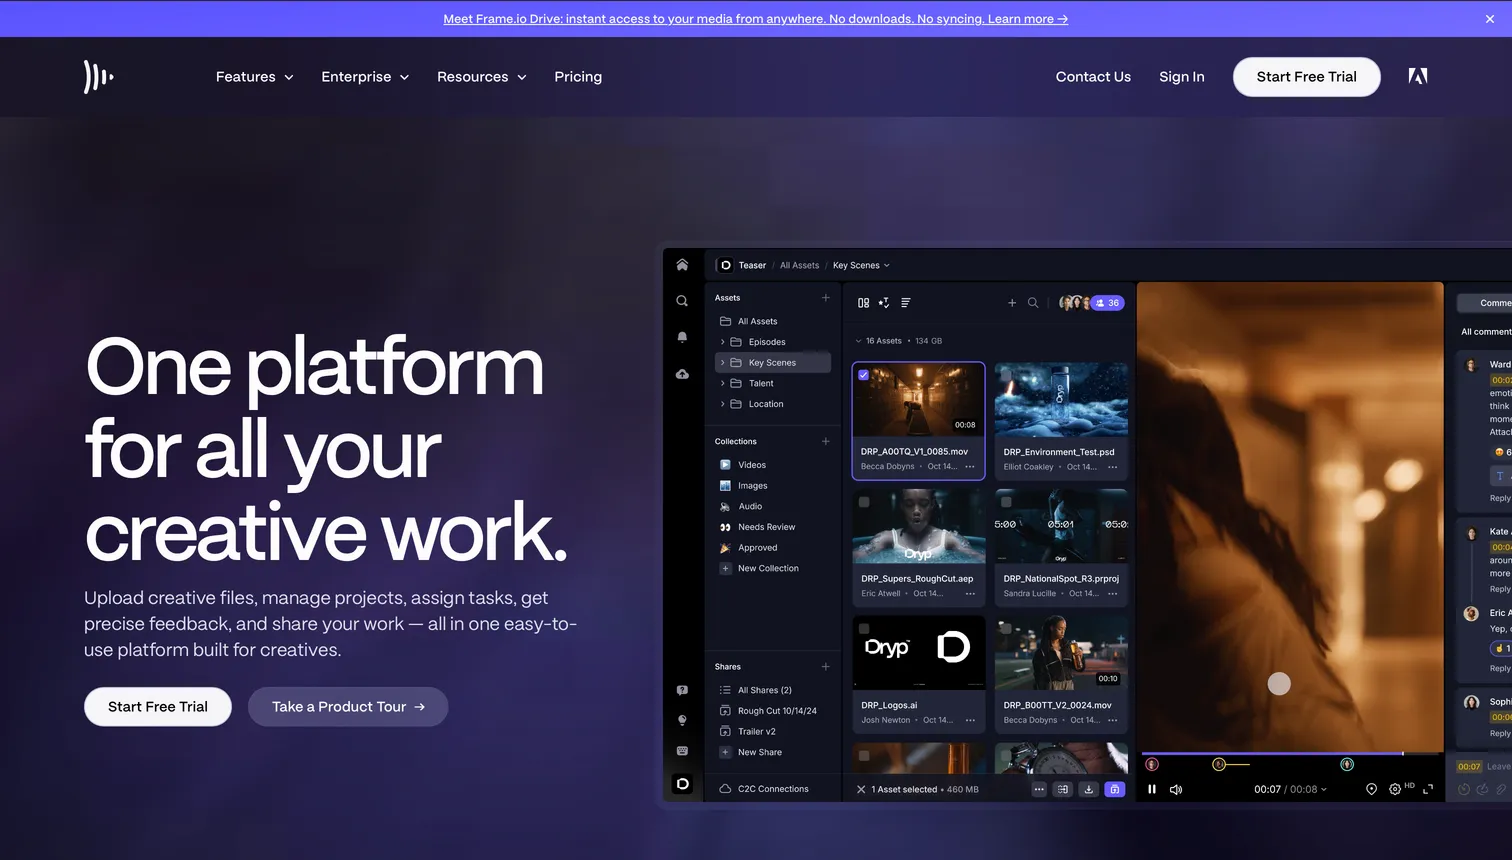The image size is (1512, 860).
Task: Pause the playing video
Action: (1152, 789)
